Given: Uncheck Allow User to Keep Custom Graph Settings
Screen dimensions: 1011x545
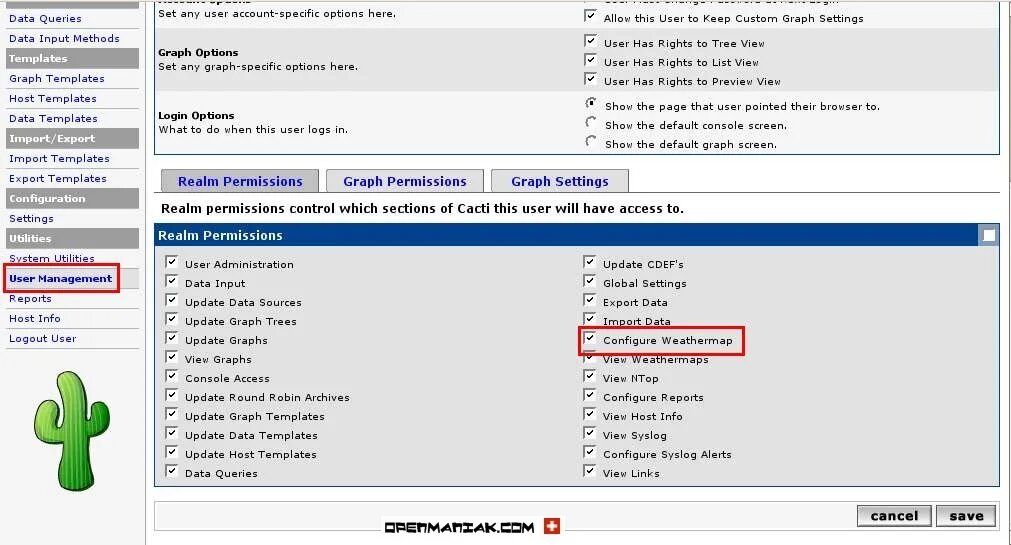Looking at the screenshot, I should coord(590,16).
